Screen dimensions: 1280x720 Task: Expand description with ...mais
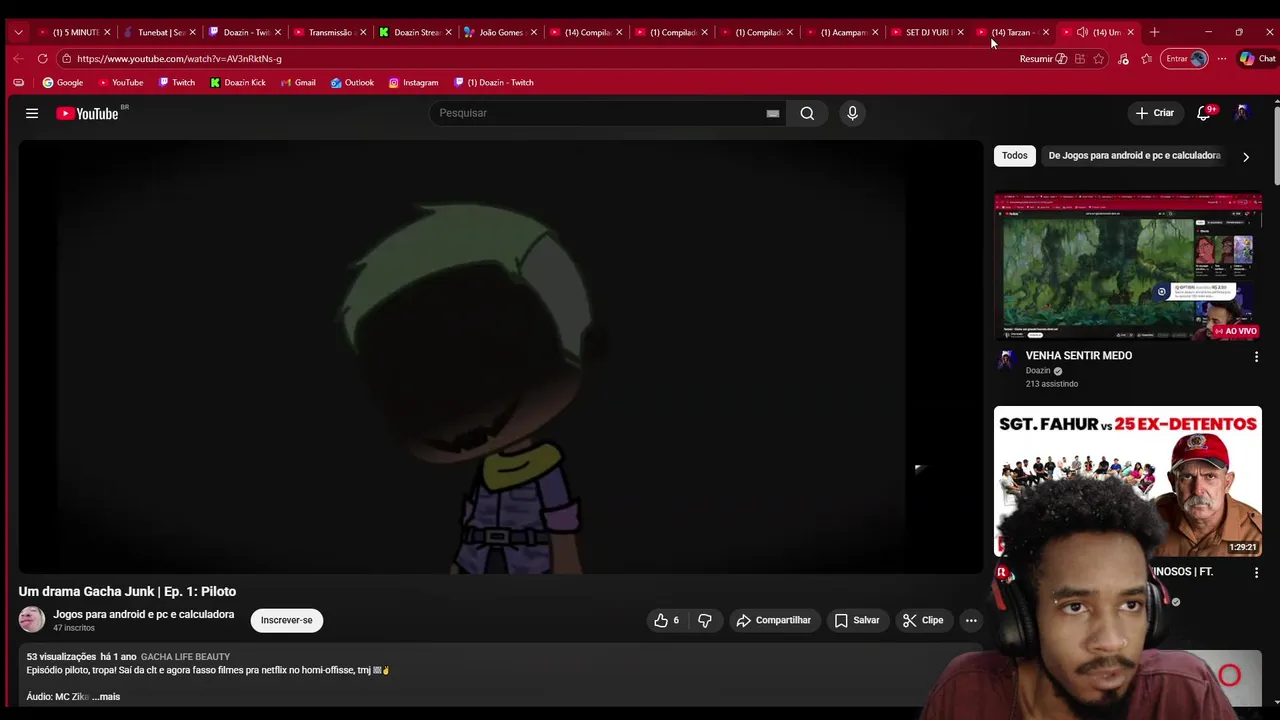click(x=106, y=696)
